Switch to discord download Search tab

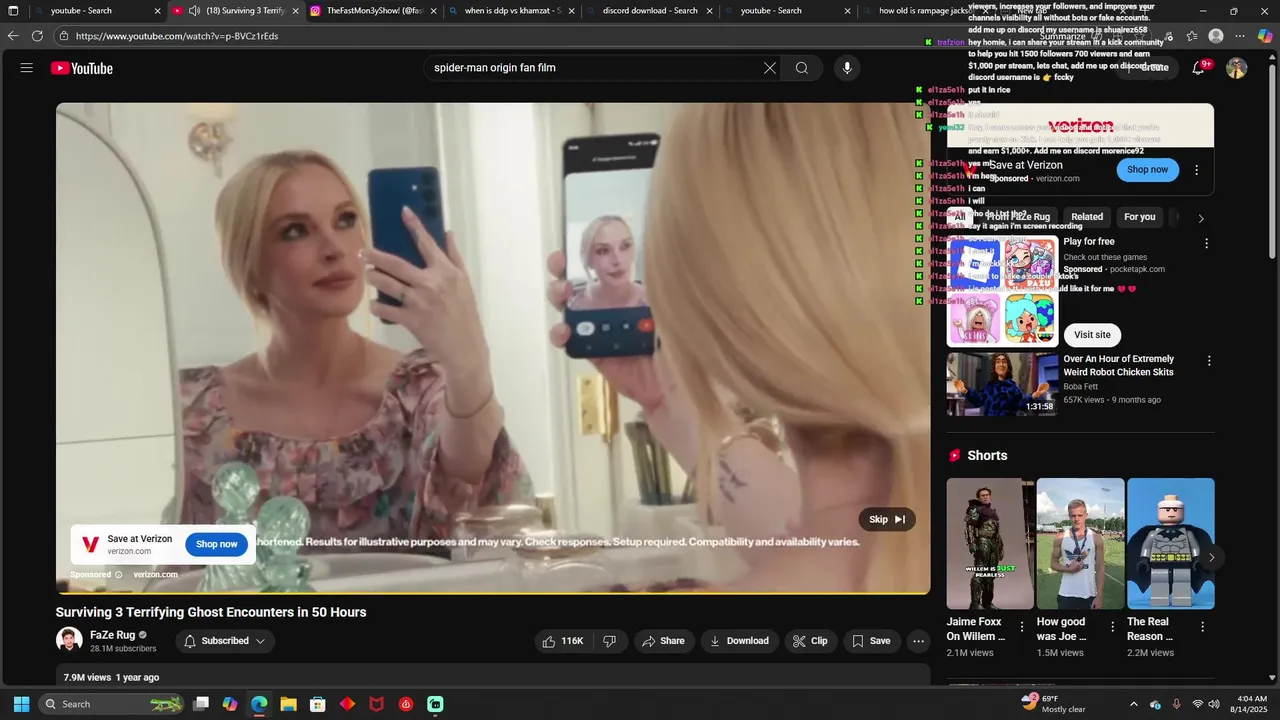(x=649, y=11)
